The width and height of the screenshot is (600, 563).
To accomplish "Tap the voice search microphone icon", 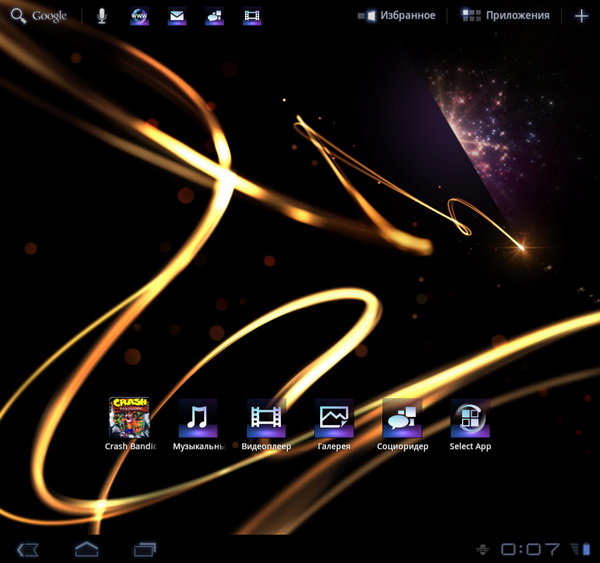I will tap(102, 16).
